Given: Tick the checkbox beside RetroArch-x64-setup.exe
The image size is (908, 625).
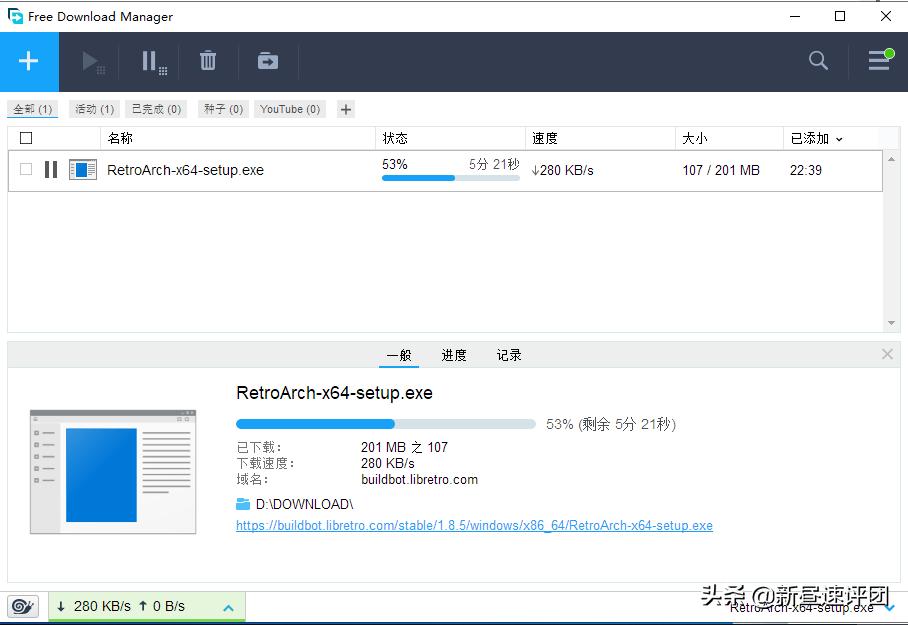Looking at the screenshot, I should (x=26, y=169).
